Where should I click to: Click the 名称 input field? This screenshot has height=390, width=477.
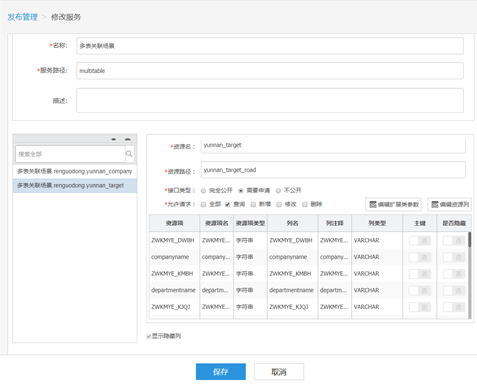[x=270, y=46]
